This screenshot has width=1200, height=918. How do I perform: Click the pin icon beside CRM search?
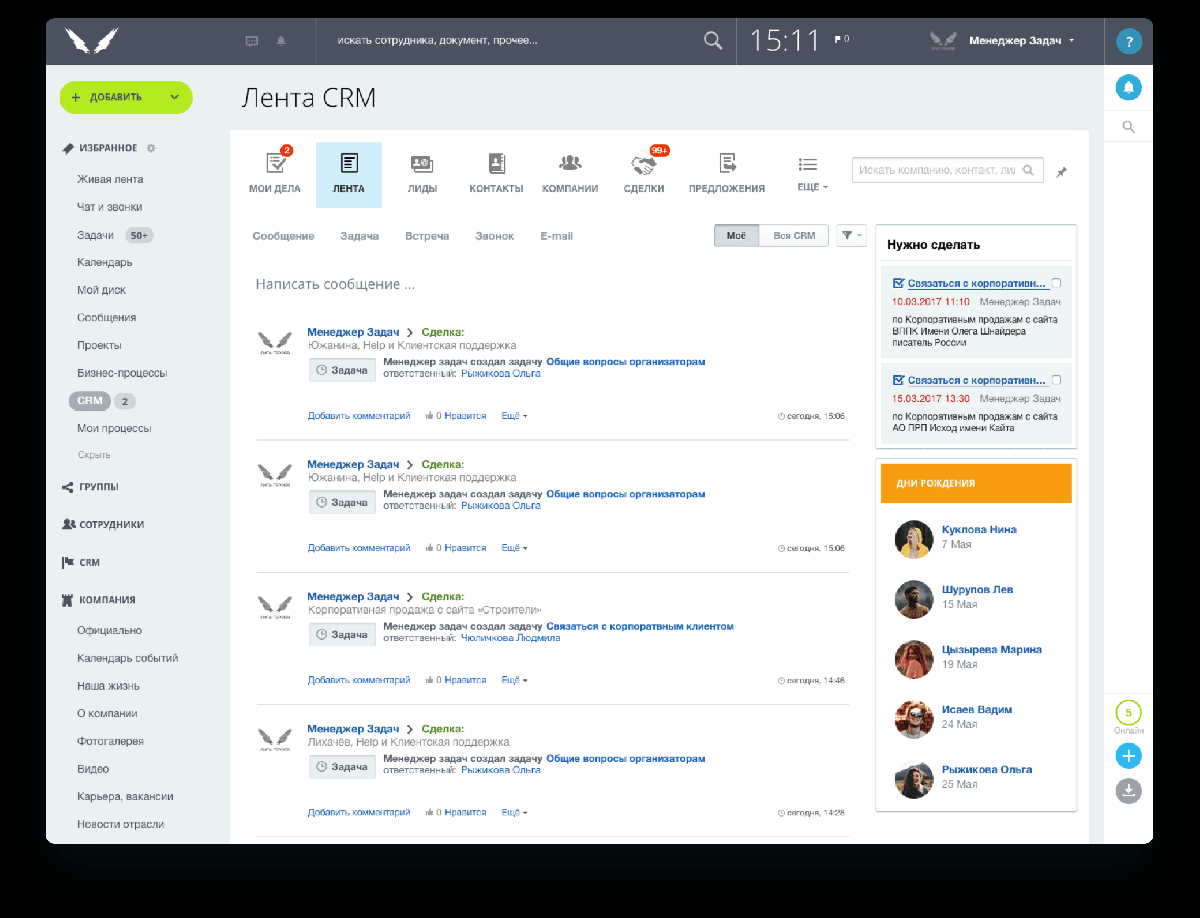coord(1061,172)
